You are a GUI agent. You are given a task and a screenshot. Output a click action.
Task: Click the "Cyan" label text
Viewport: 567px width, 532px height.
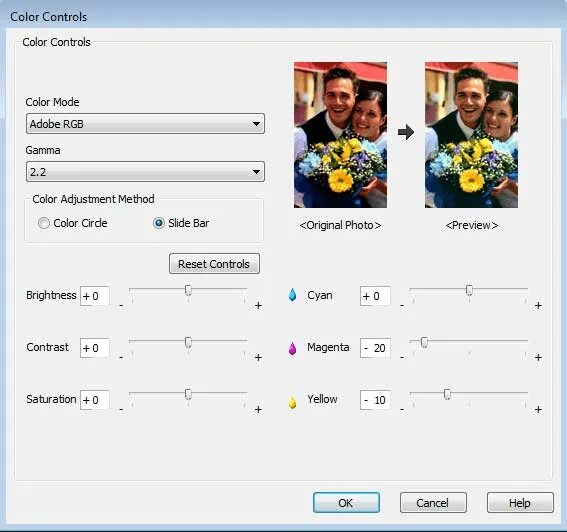point(320,295)
